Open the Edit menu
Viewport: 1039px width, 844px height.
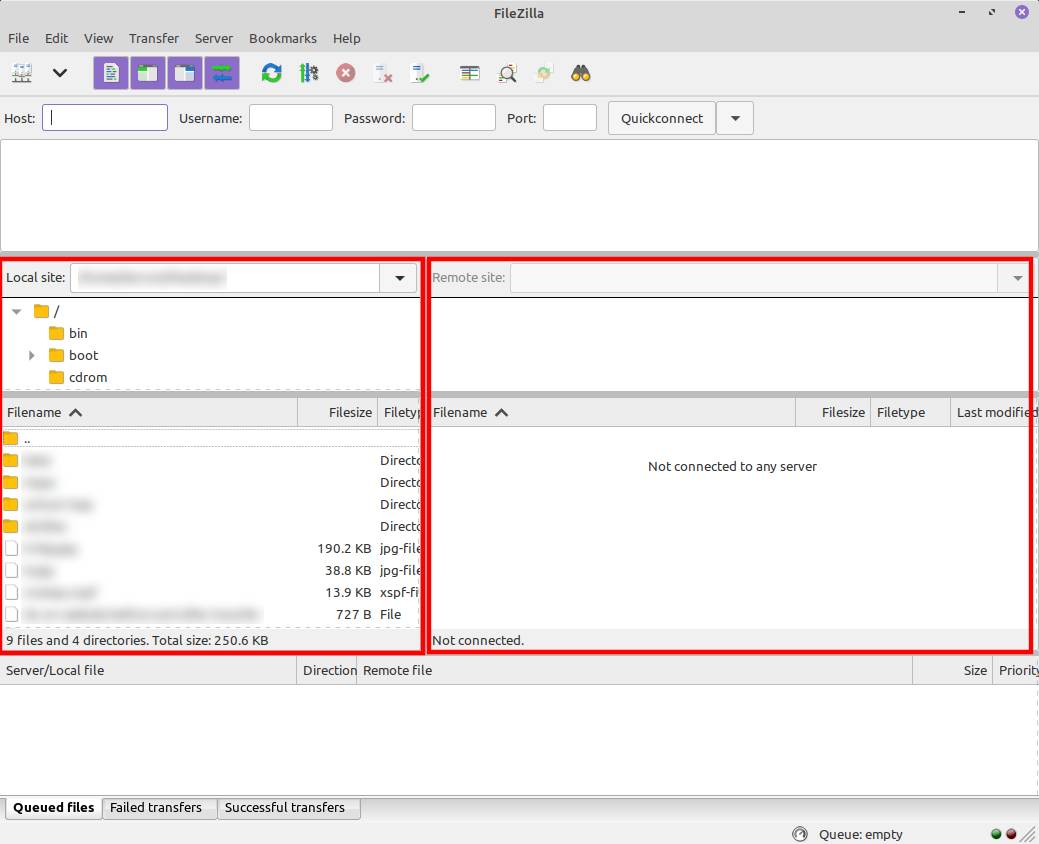point(56,38)
